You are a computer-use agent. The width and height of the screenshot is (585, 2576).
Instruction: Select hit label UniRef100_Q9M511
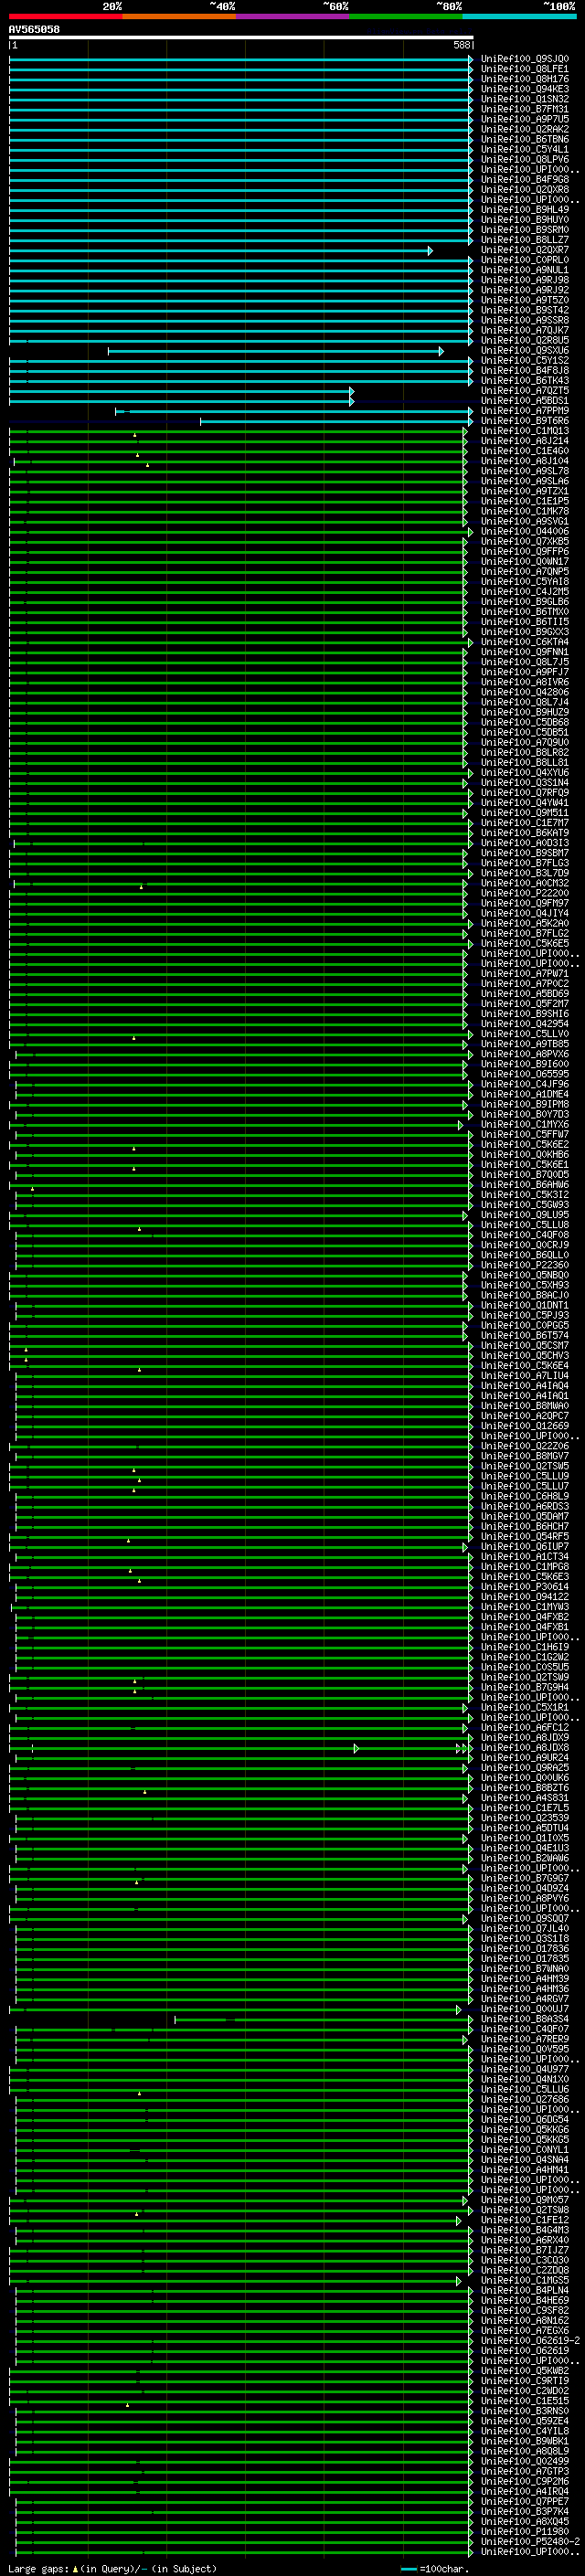pyautogui.click(x=524, y=812)
